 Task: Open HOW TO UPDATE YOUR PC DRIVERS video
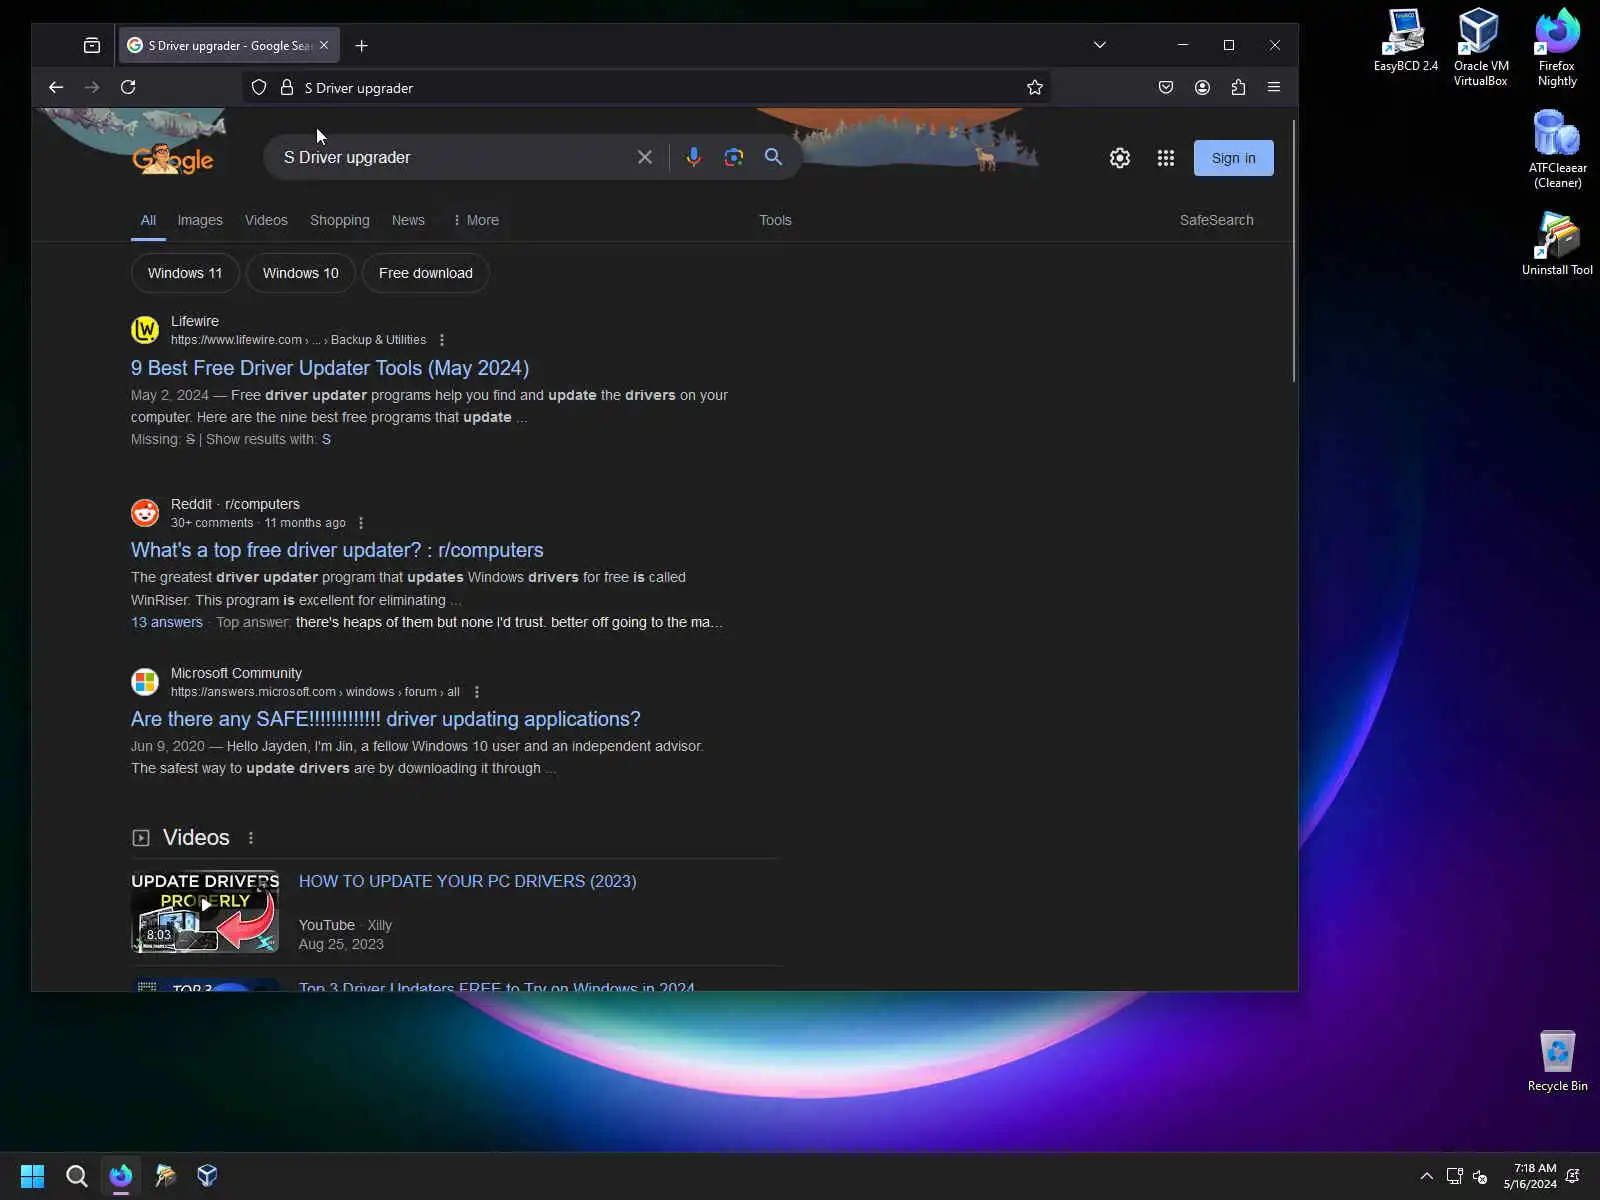click(467, 881)
